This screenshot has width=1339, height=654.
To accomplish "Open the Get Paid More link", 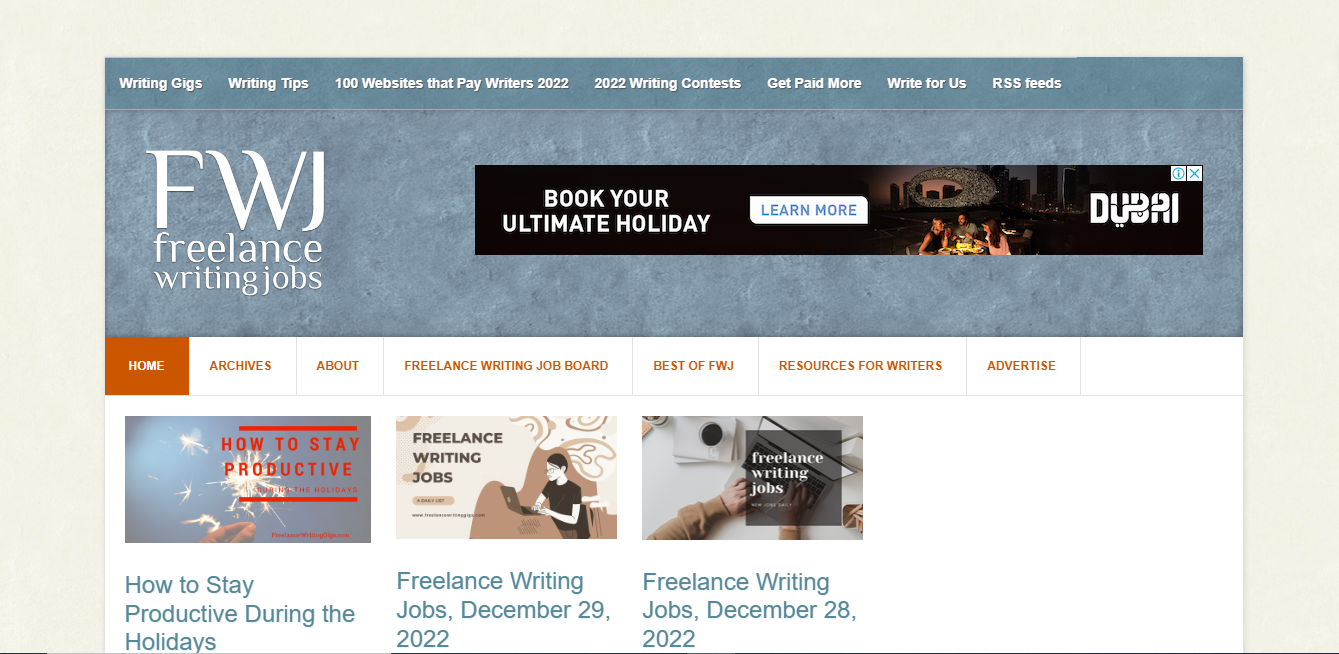I will point(814,83).
